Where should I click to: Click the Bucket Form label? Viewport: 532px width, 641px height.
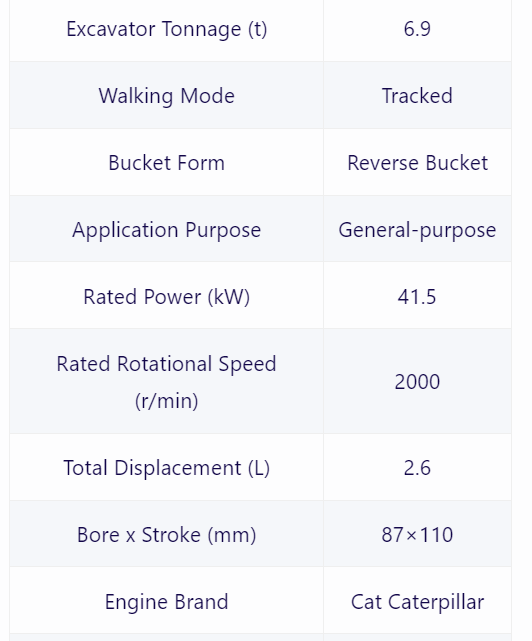click(166, 163)
